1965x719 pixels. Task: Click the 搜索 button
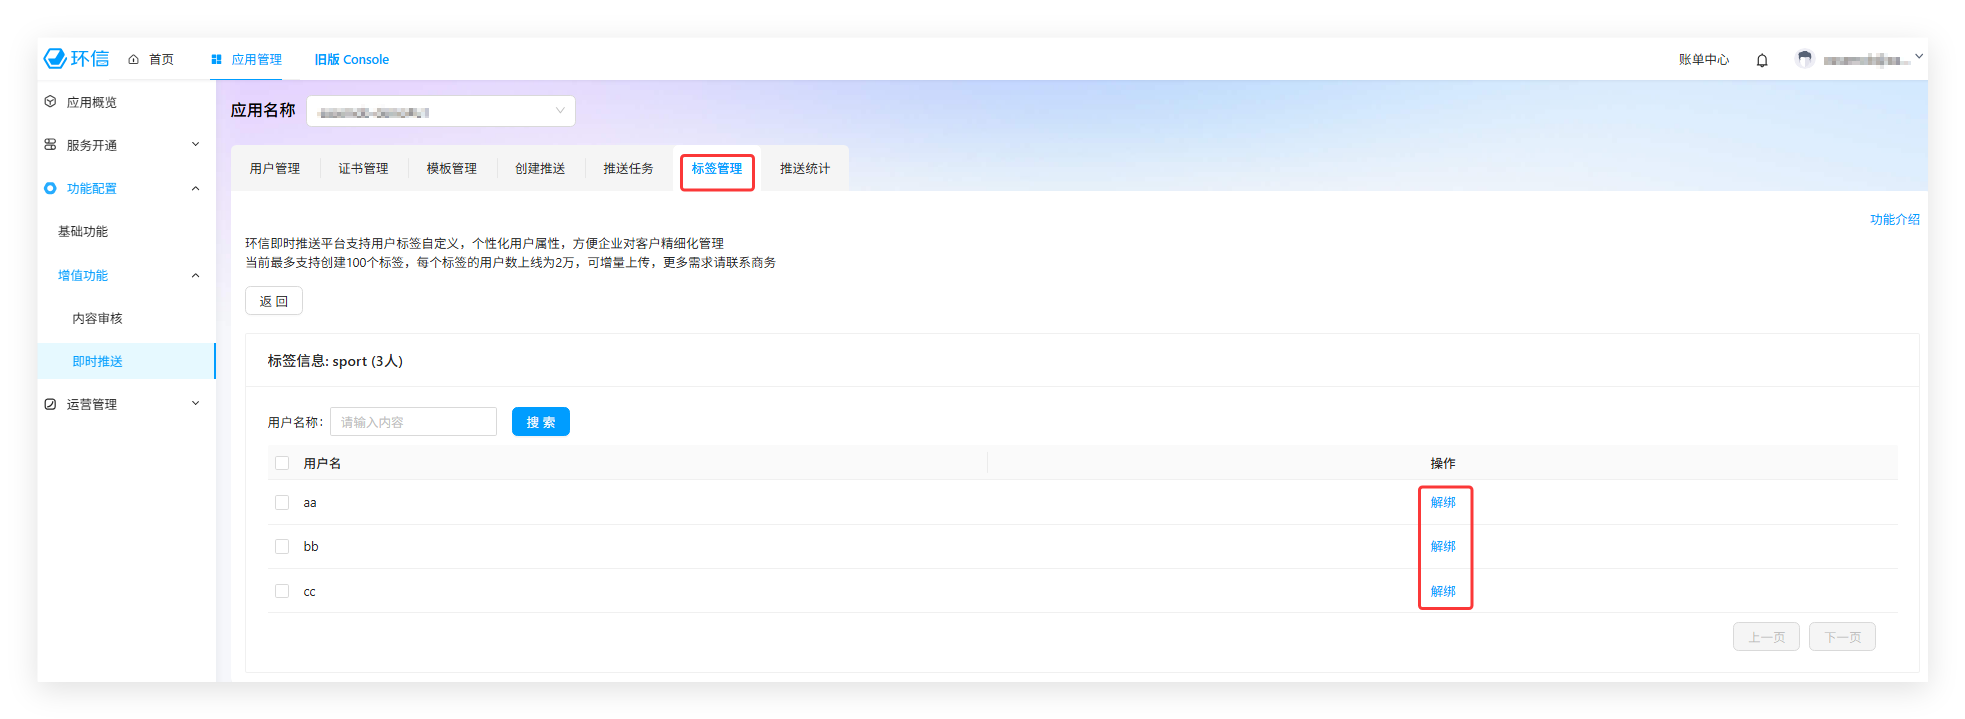point(540,422)
